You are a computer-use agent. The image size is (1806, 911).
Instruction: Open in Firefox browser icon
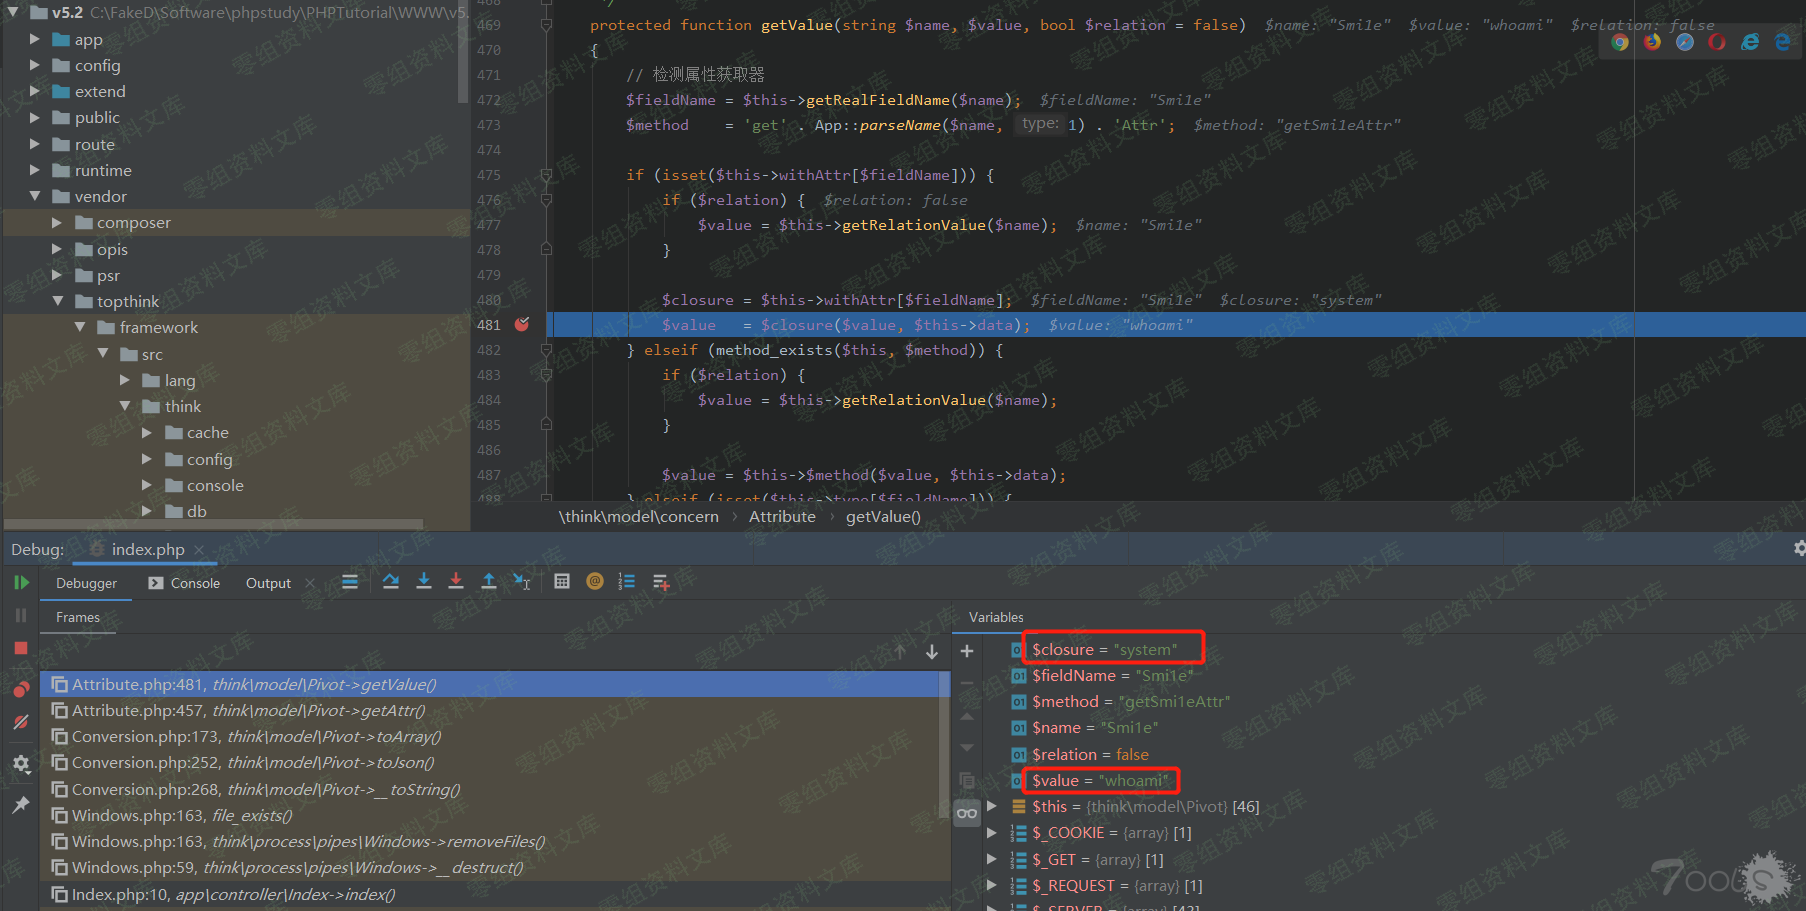click(x=1652, y=42)
